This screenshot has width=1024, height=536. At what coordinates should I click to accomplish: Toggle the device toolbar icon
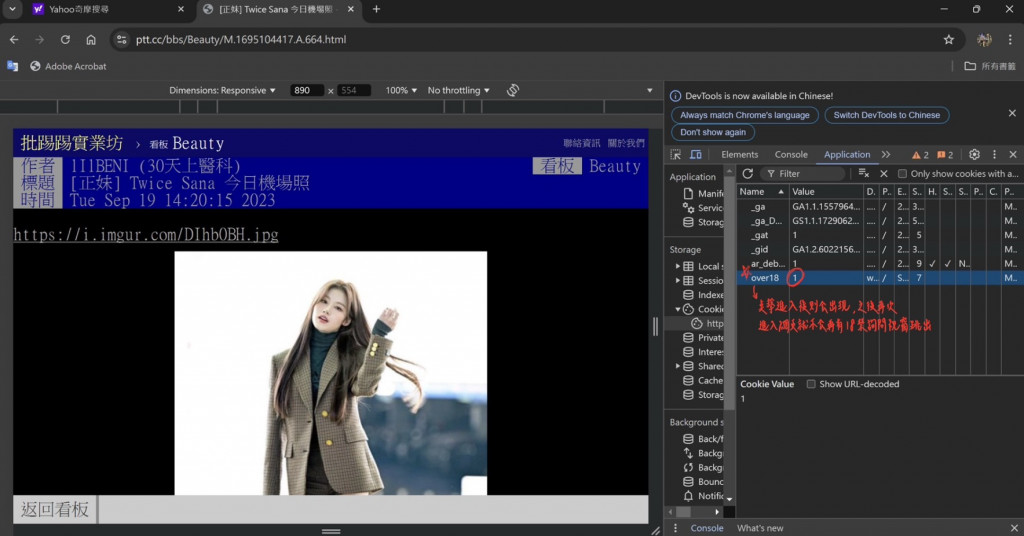[x=696, y=155]
